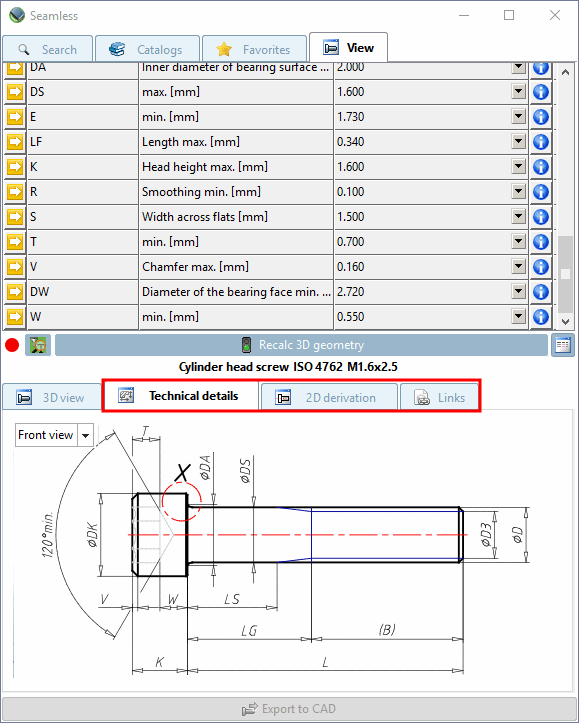Click the search-part icon next to the red dot

[x=38, y=345]
